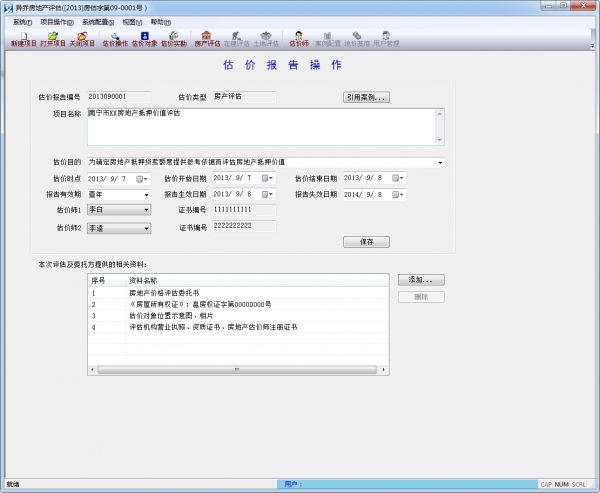
Task: Open the 估价师 appraiser toolbar icon
Action: point(299,39)
